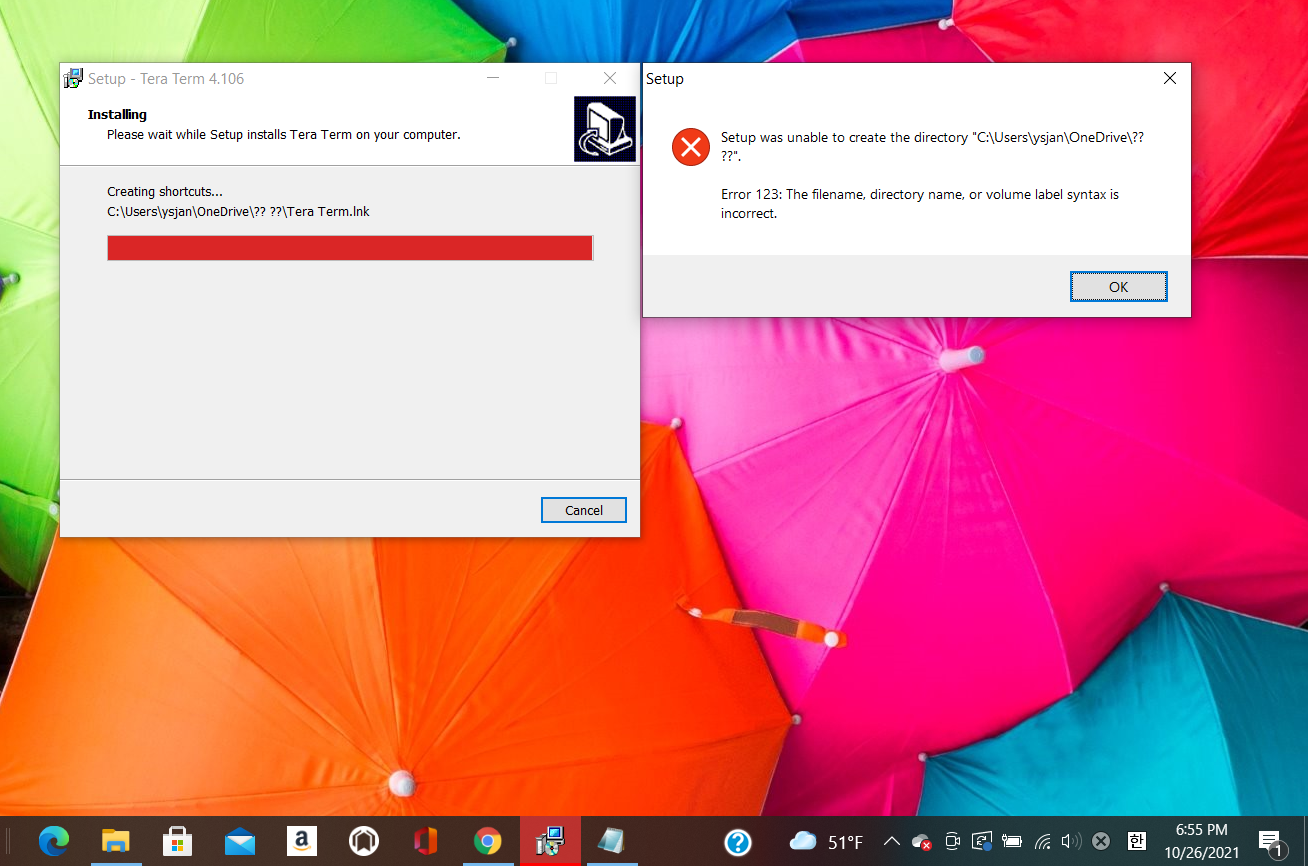
Task: Close the Setup error dialog
Action: (1169, 78)
